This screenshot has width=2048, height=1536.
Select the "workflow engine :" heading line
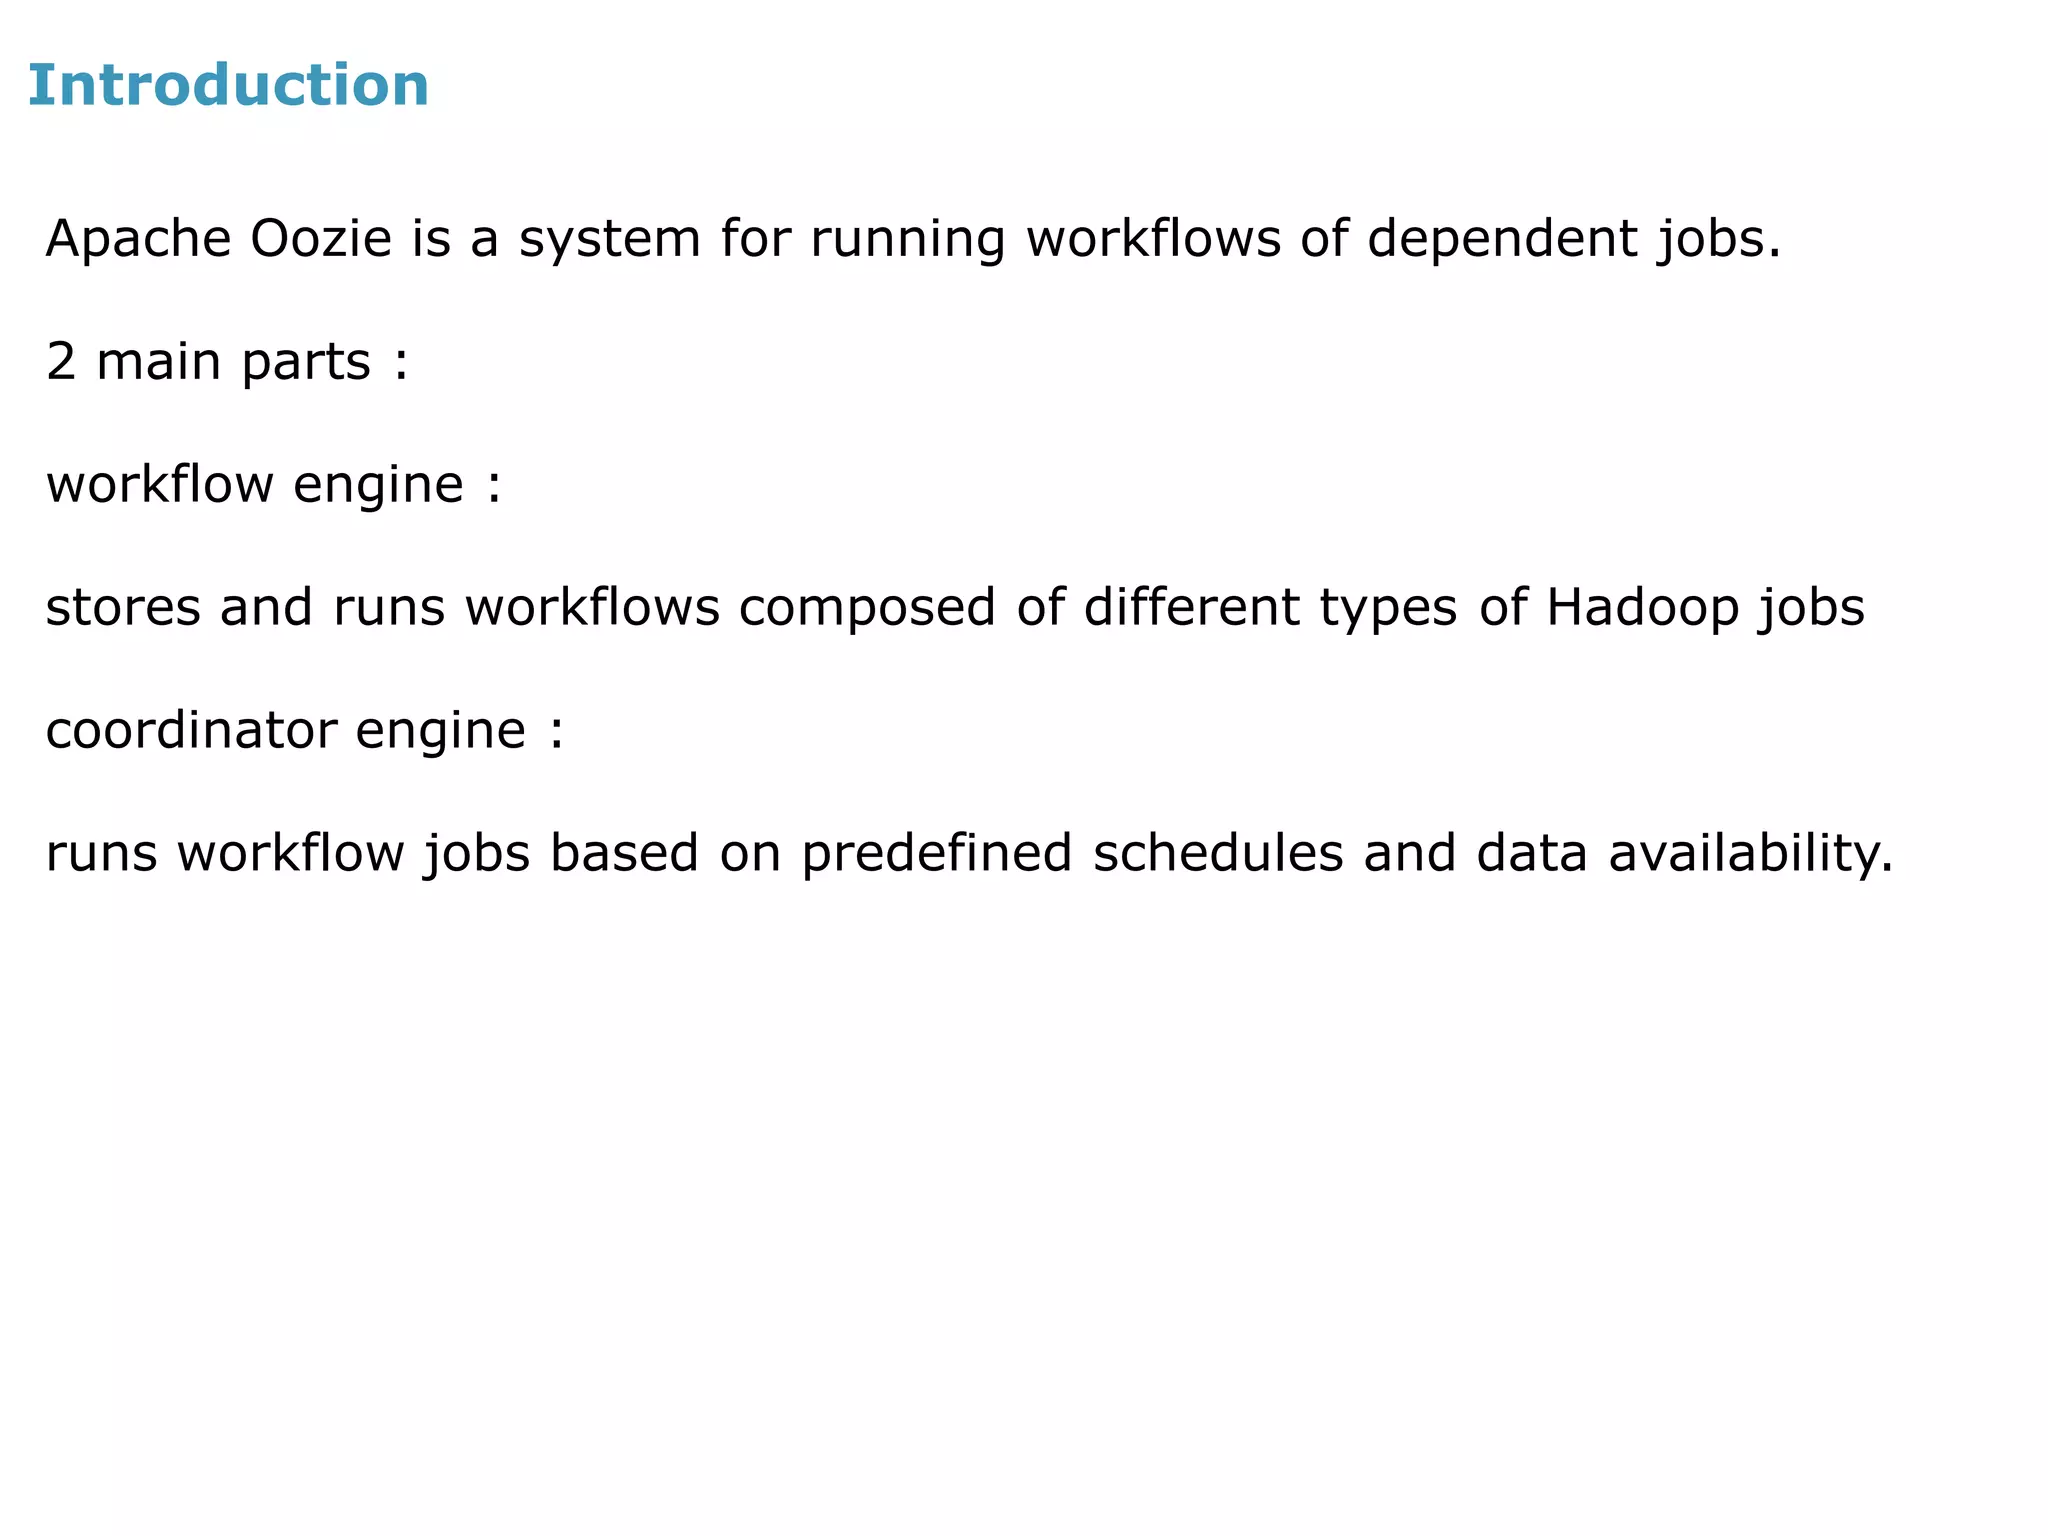[x=273, y=484]
